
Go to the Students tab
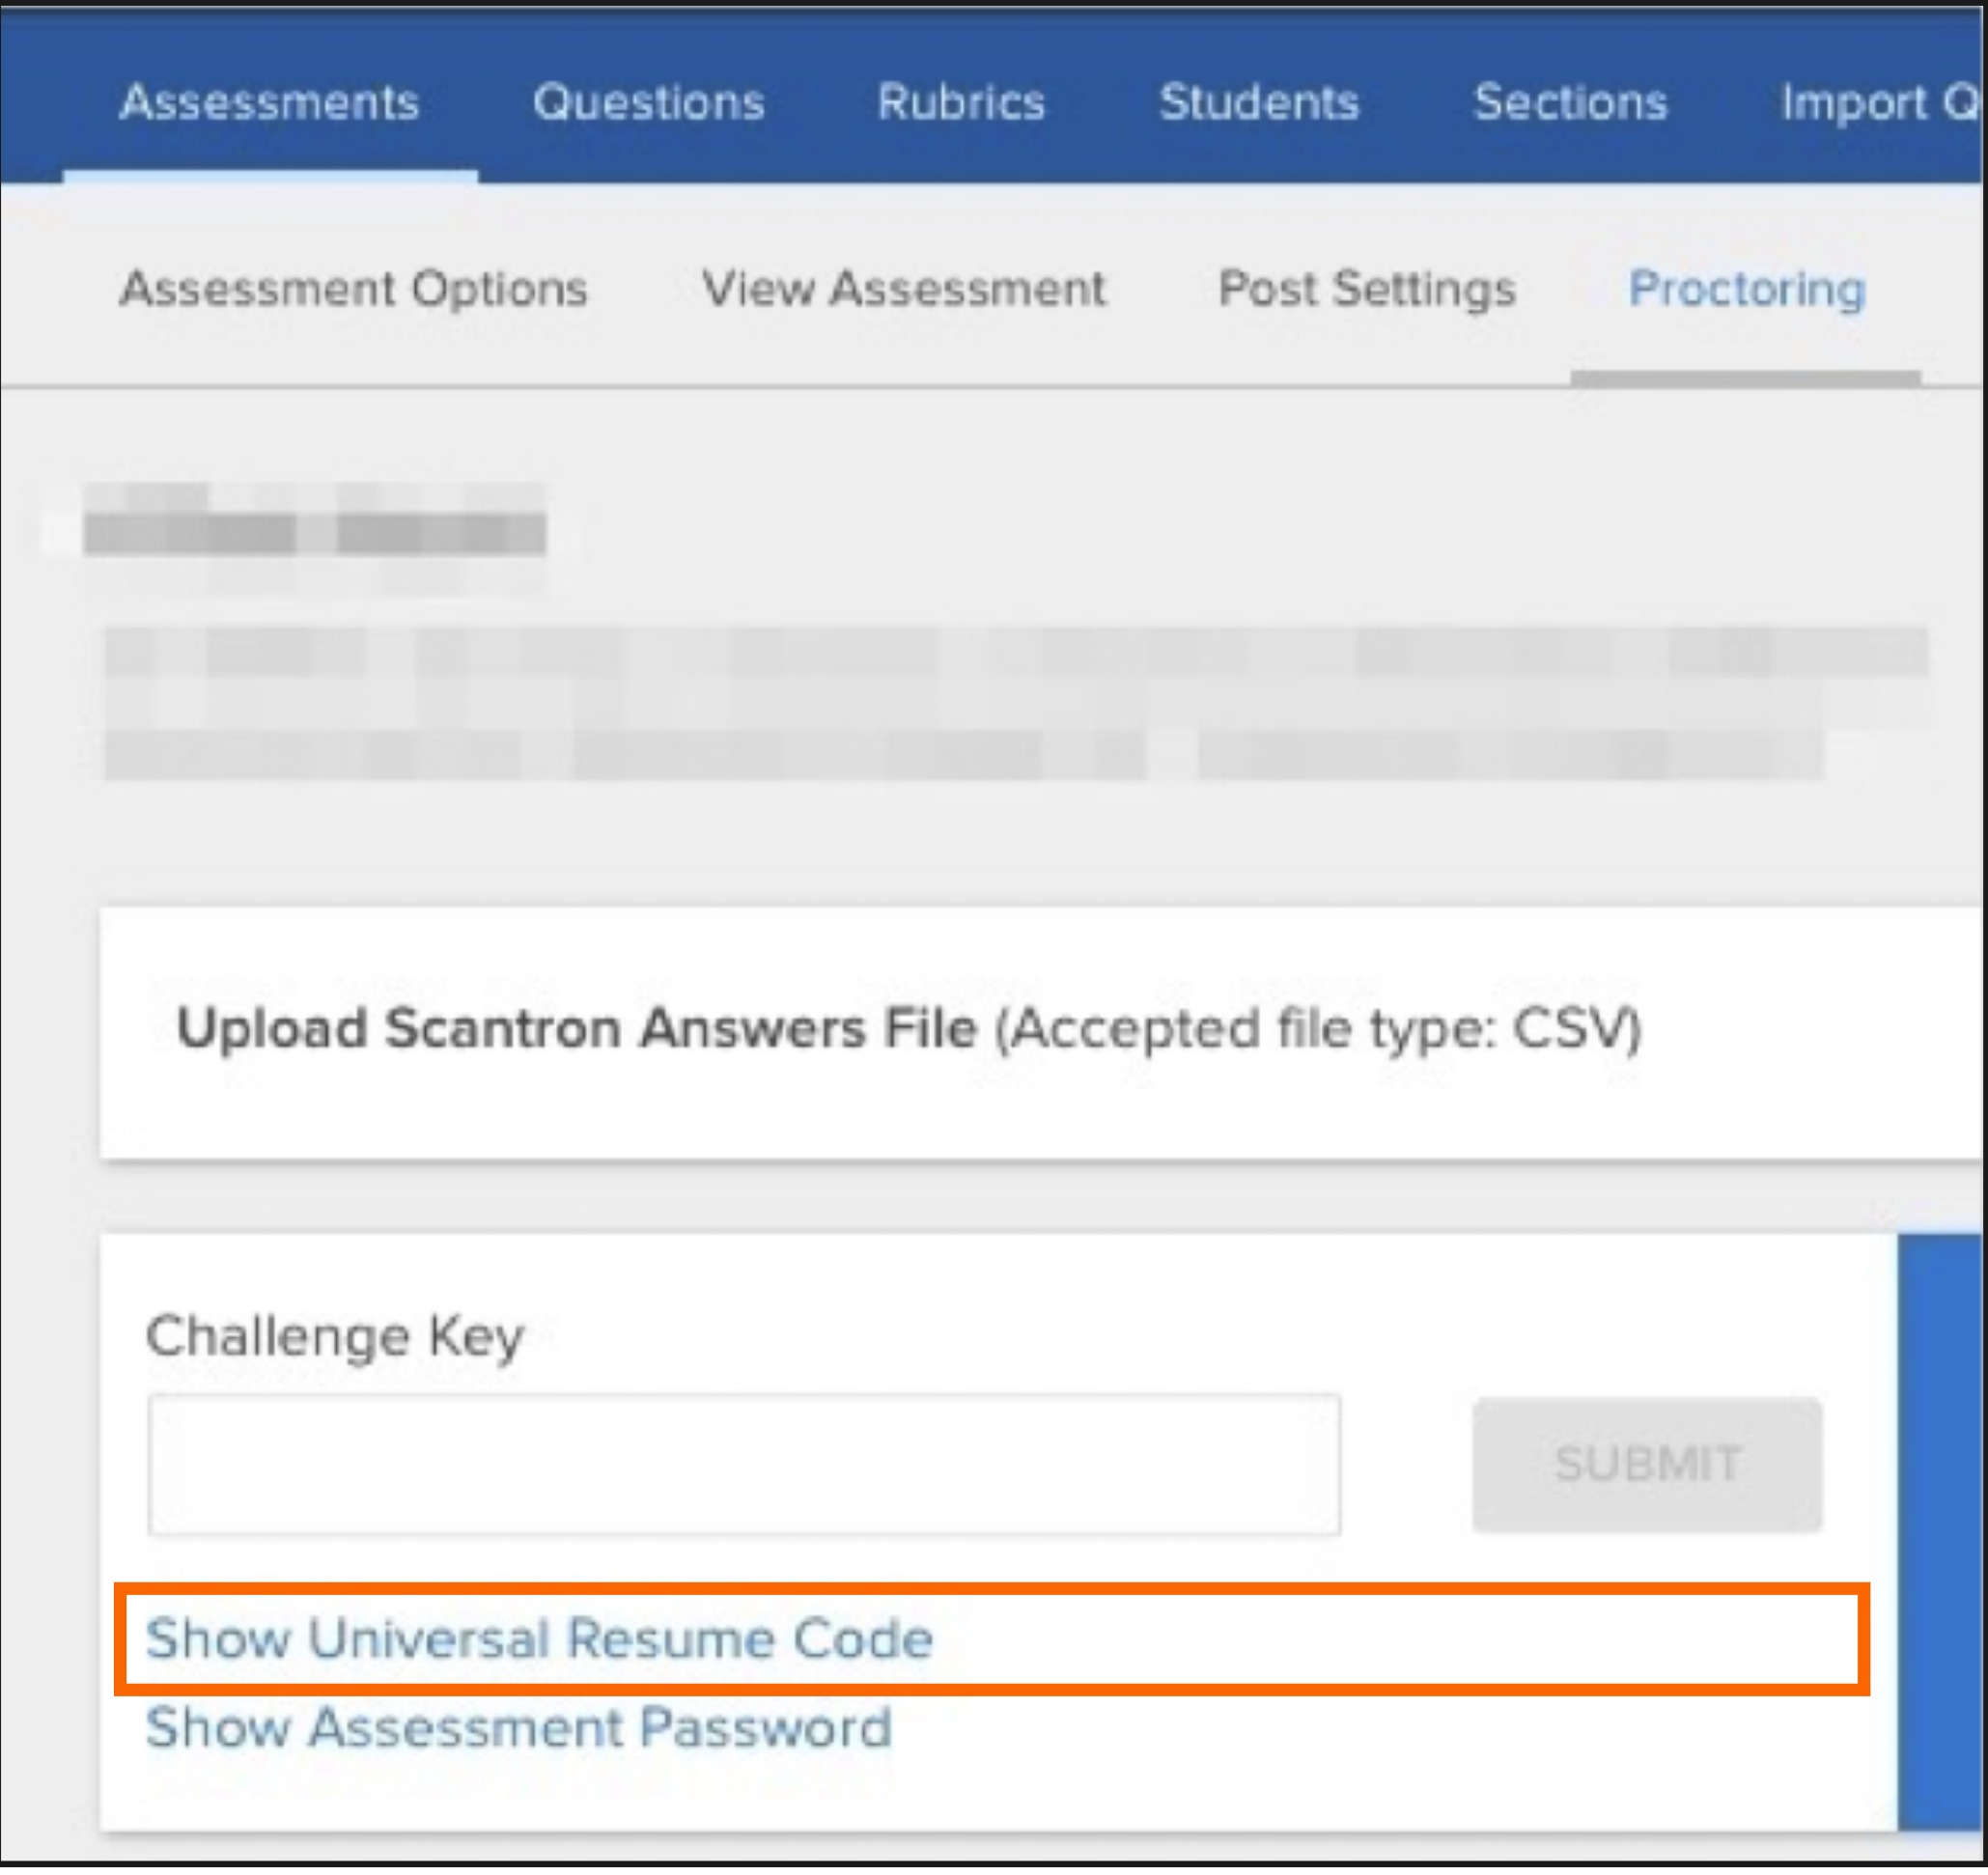click(1259, 102)
